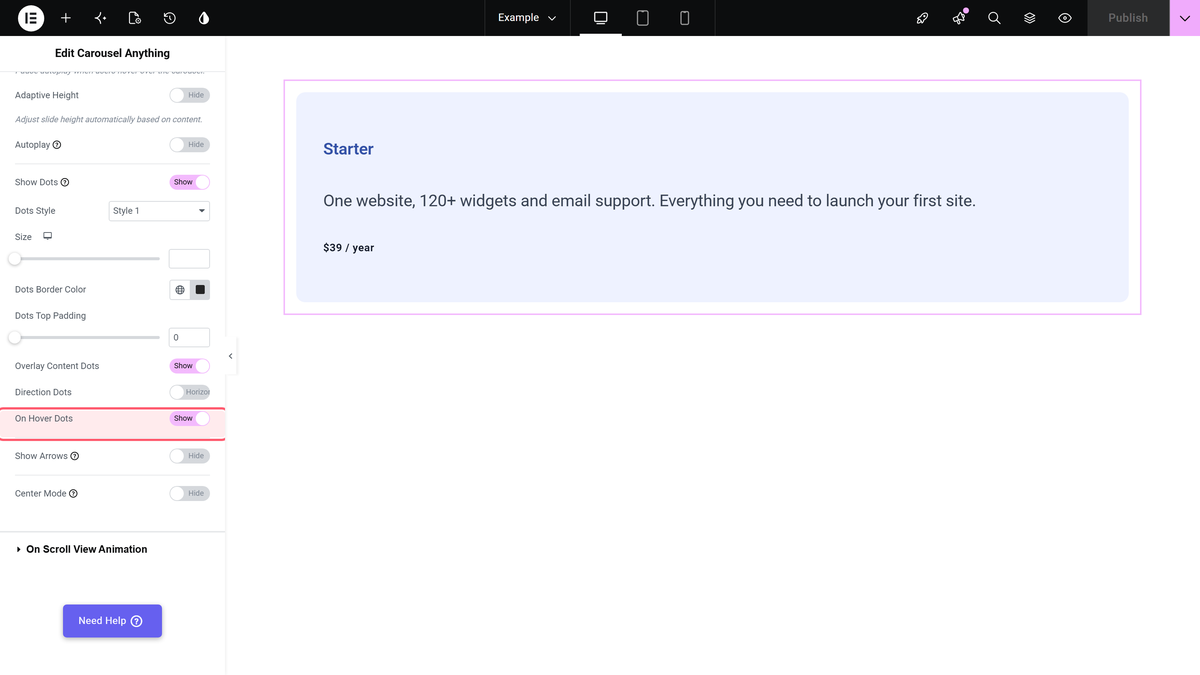The height and width of the screenshot is (675, 1200).
Task: Click the Dots Top Padding value field
Action: (x=189, y=338)
